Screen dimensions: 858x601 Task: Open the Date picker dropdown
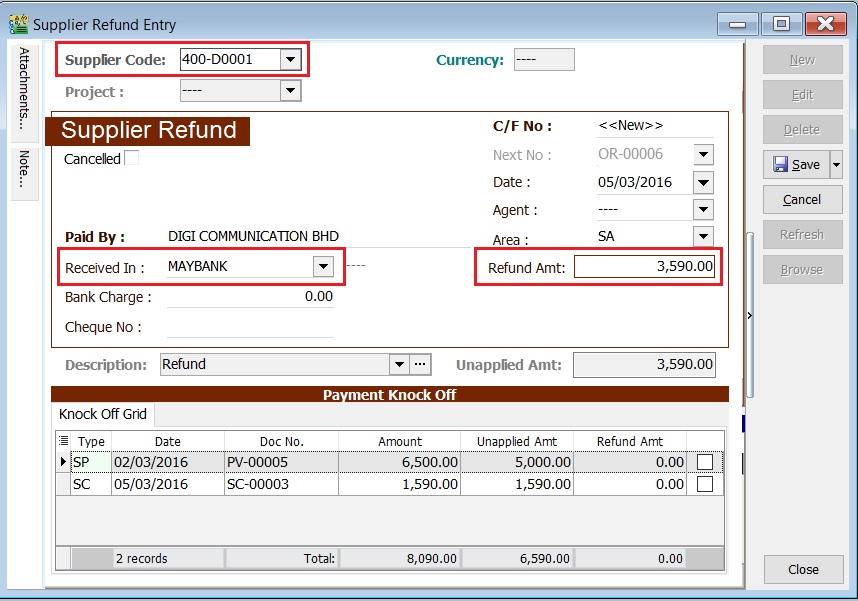(x=701, y=182)
